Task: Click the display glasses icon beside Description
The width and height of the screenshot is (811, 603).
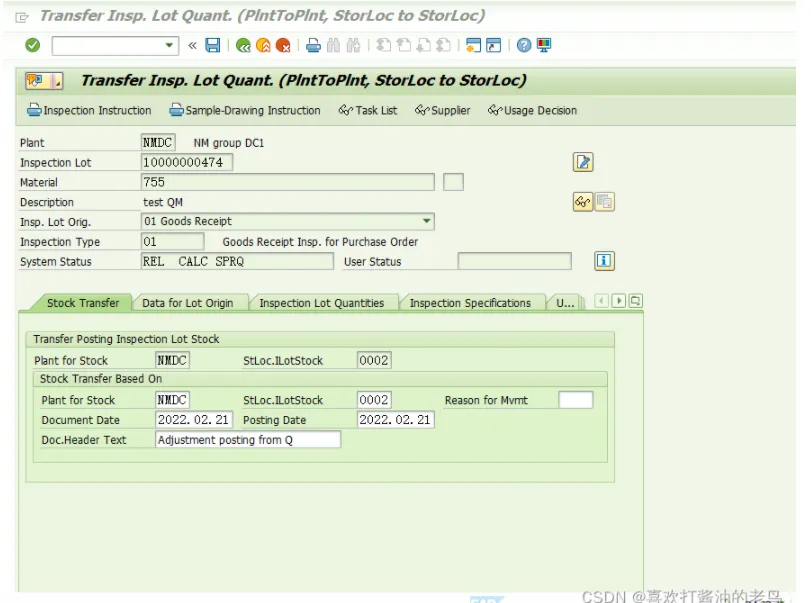Action: (x=583, y=202)
